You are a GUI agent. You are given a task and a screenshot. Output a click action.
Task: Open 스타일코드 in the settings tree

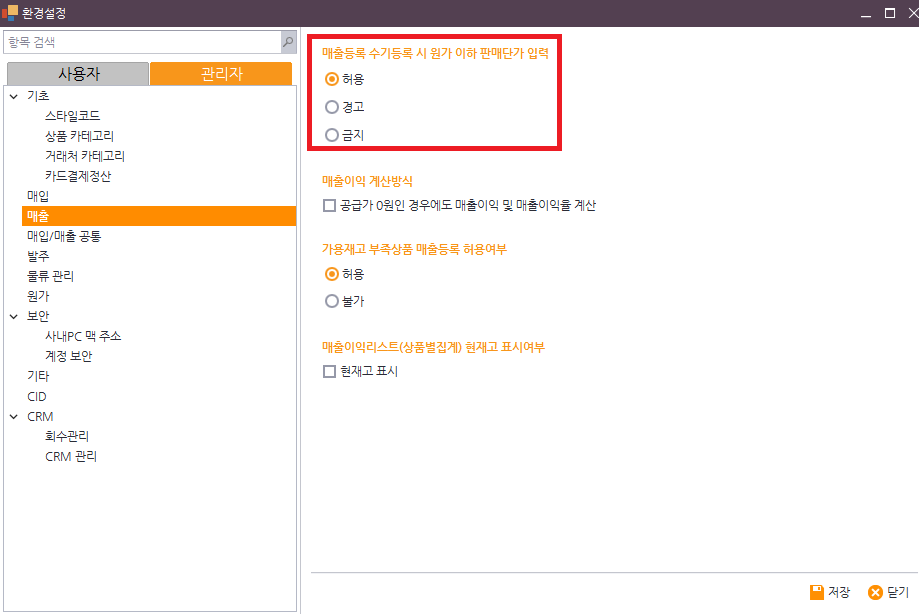72,116
